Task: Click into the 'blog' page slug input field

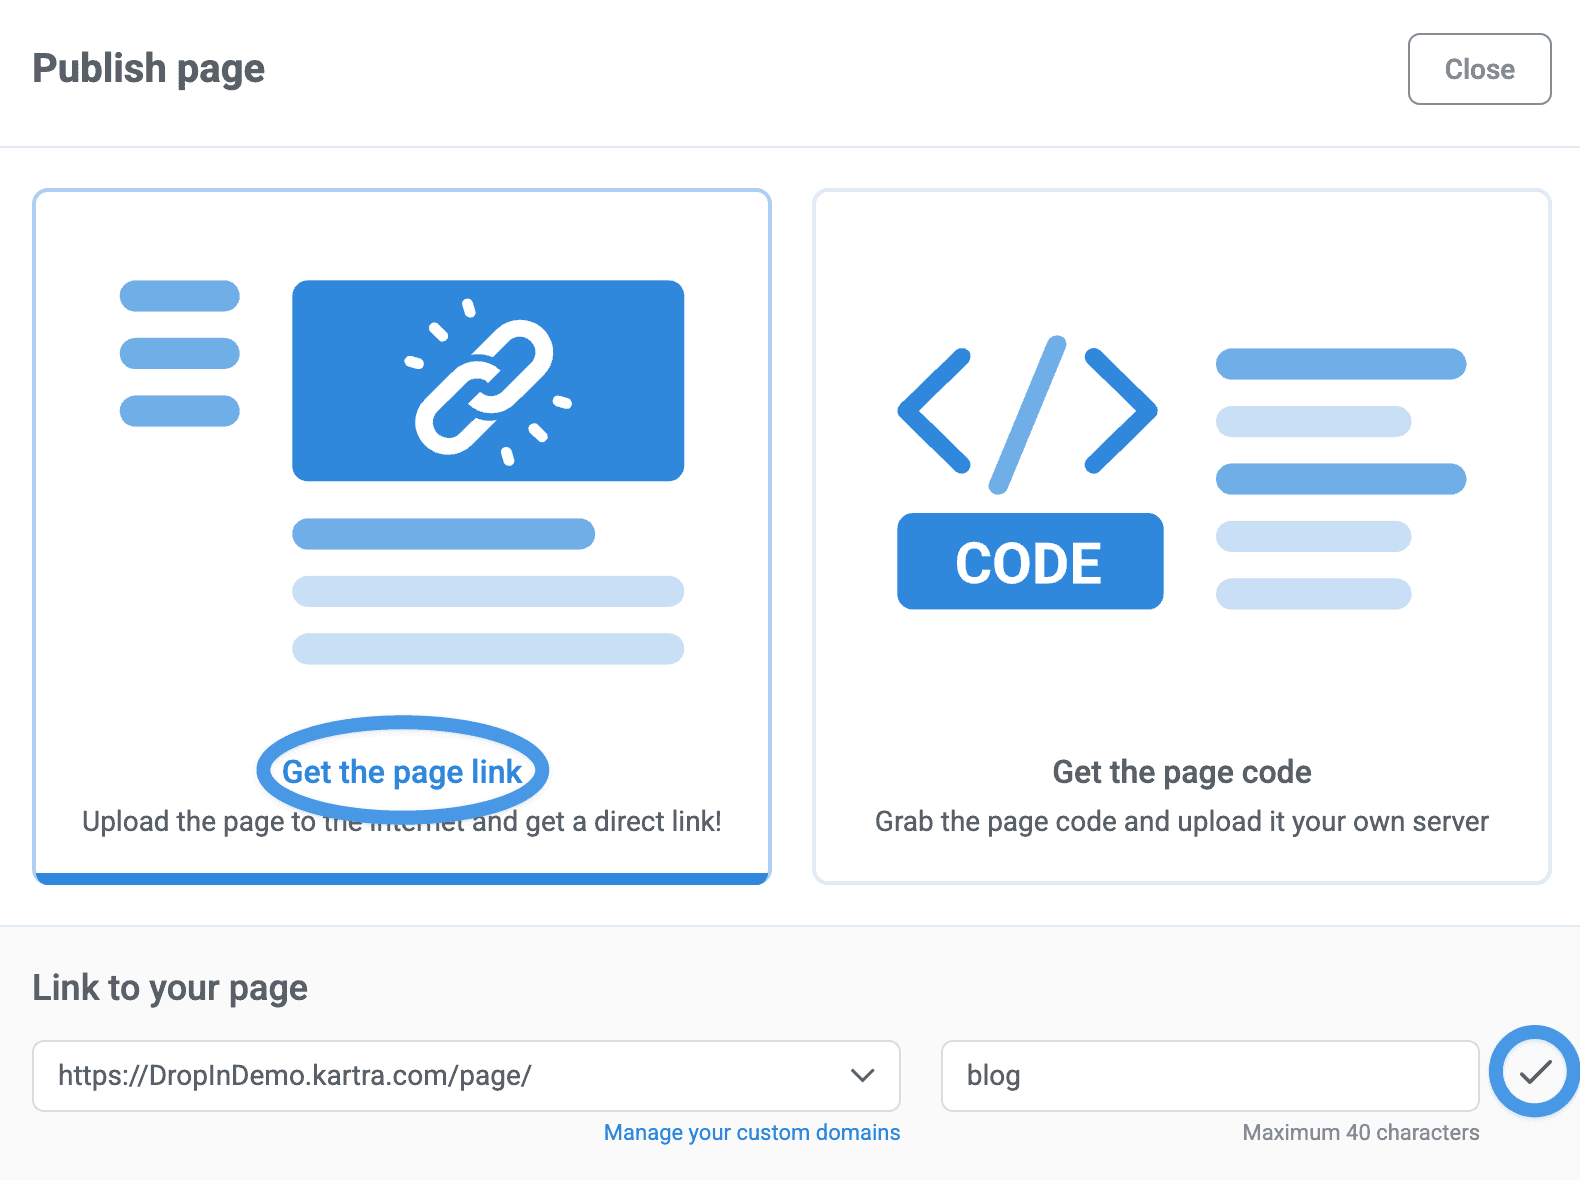Action: point(1210,1076)
